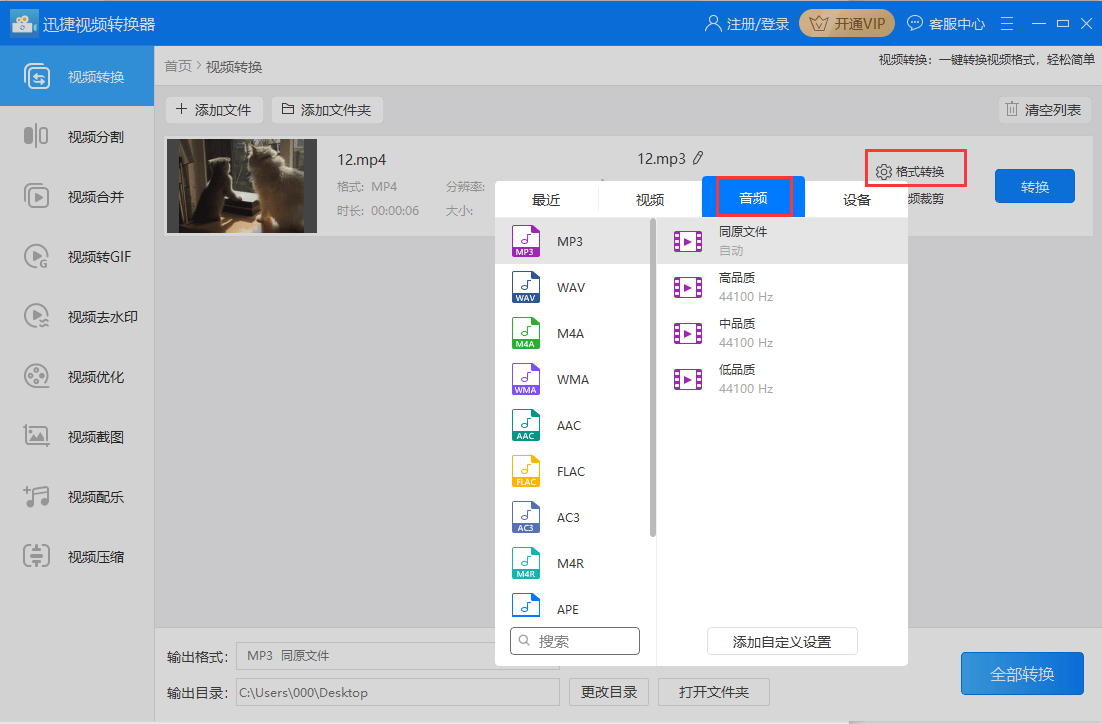Click the 添加自定义设置 button

(x=782, y=641)
